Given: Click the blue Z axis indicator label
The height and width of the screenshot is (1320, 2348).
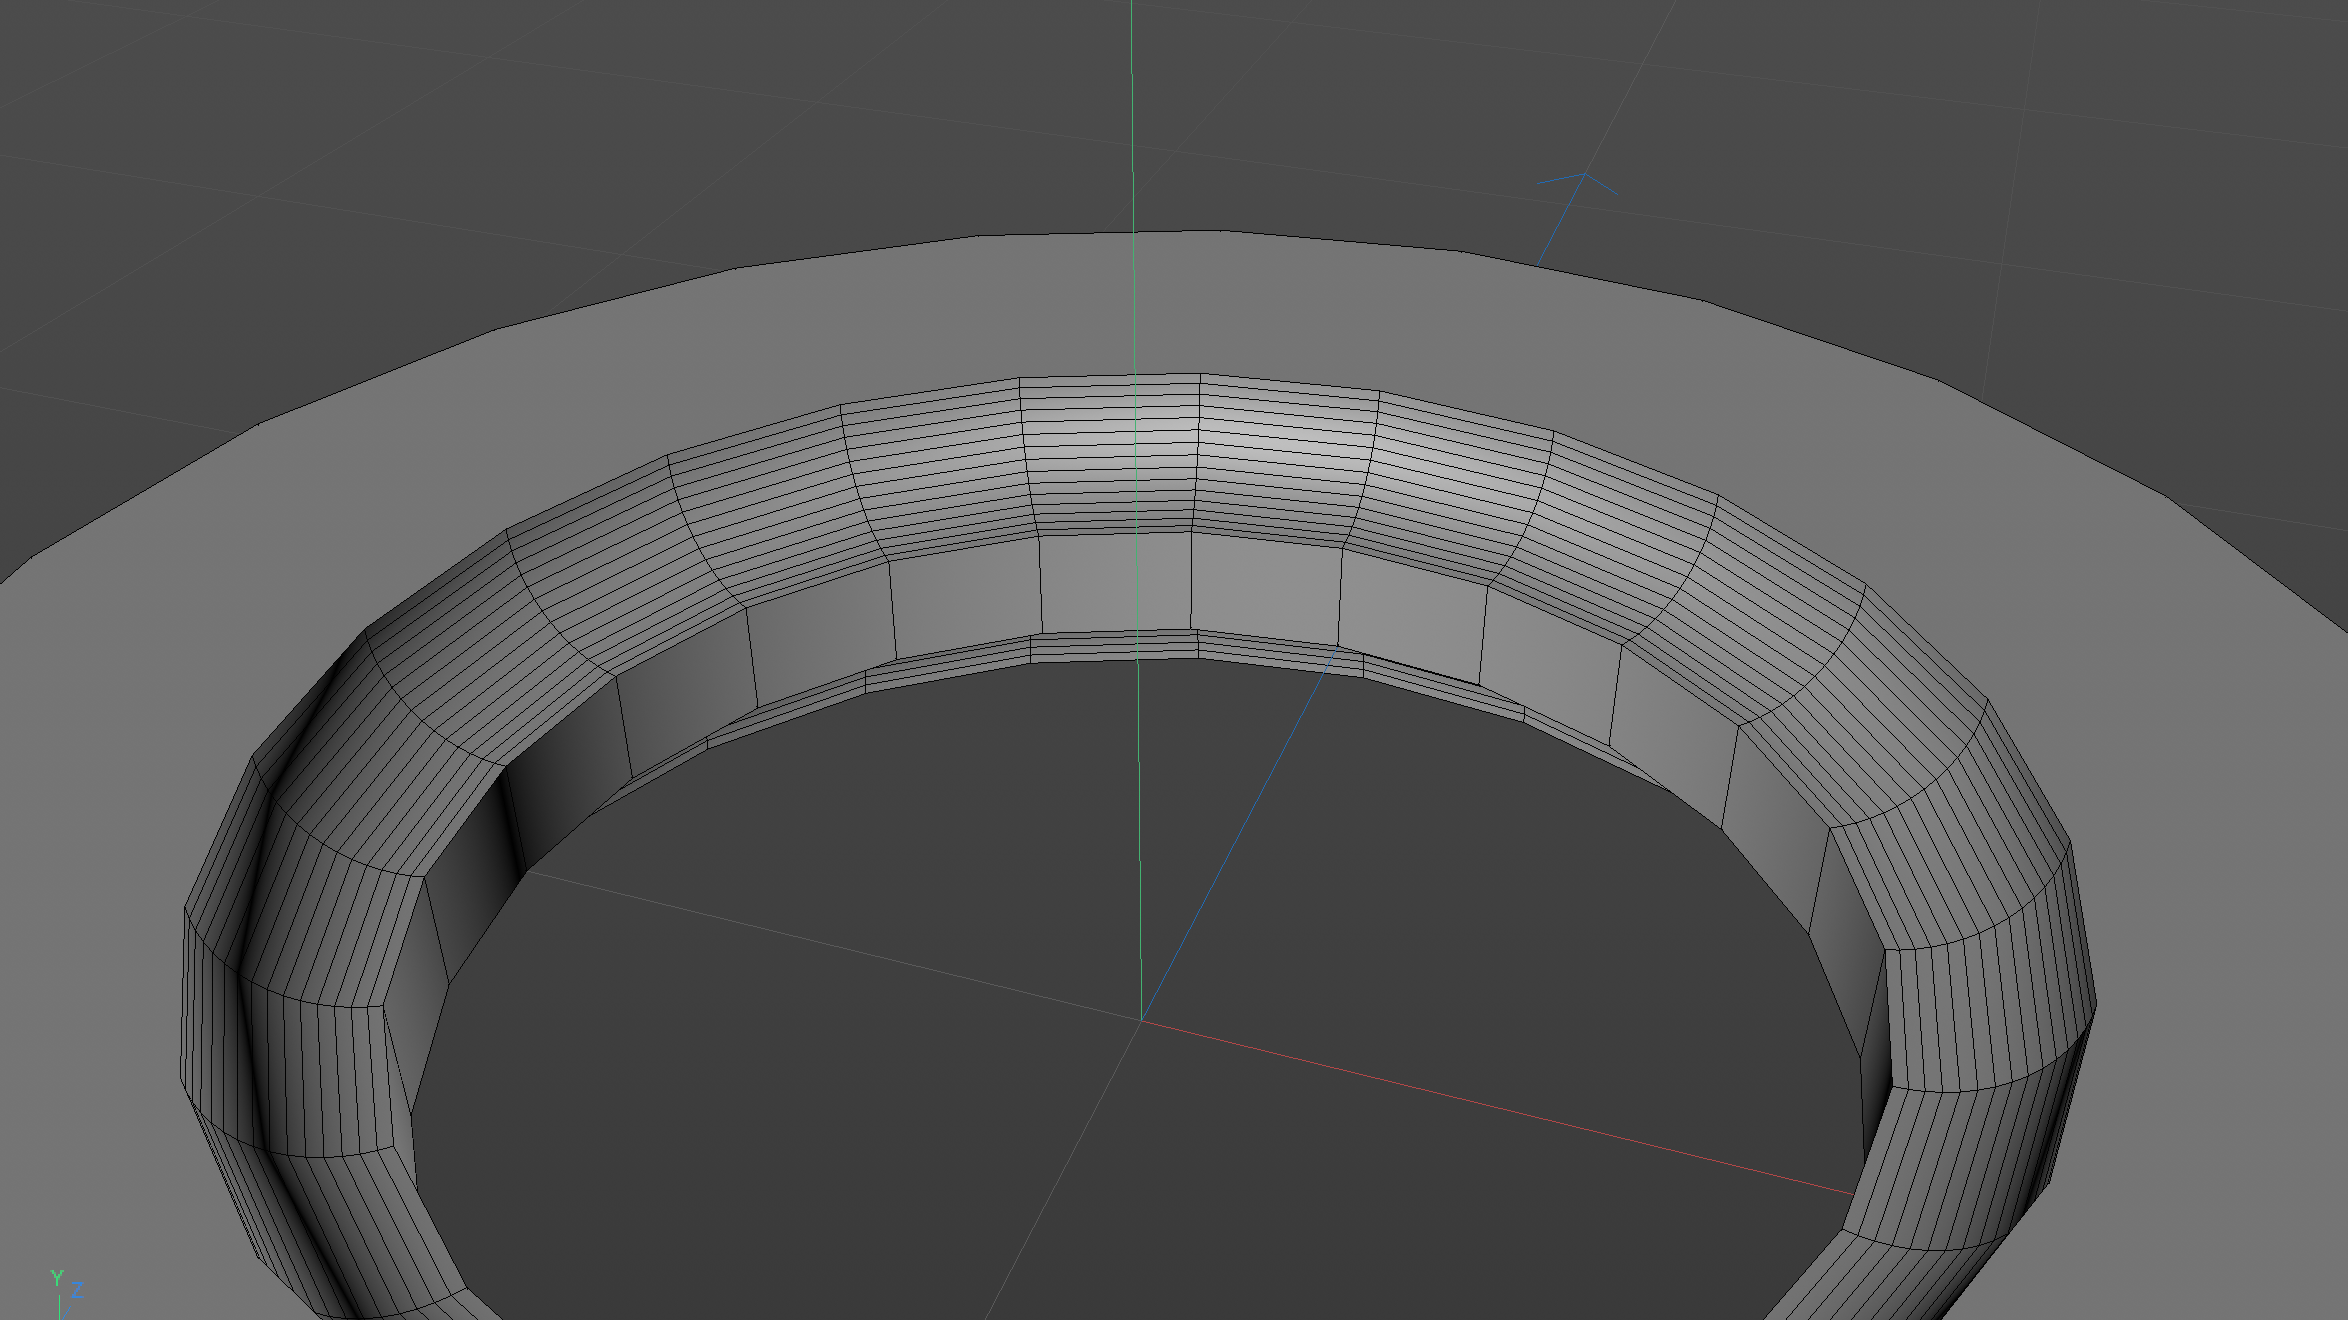Looking at the screenshot, I should tap(76, 1290).
